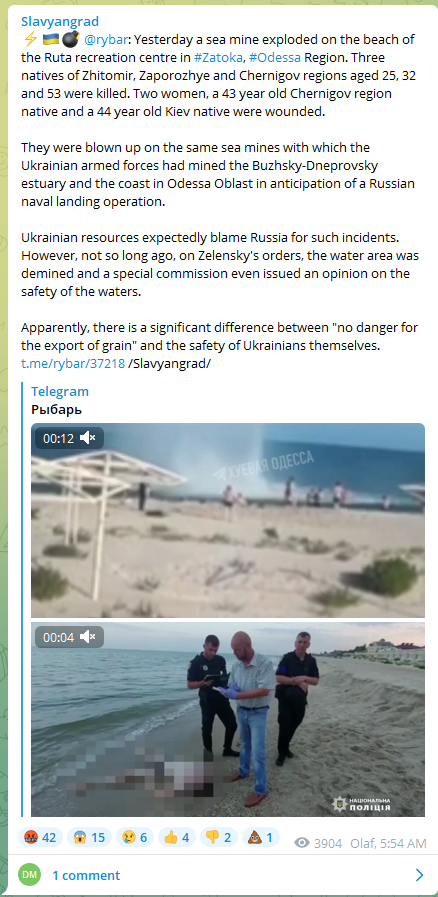Play the beach explosion video thumbnail

click(228, 520)
